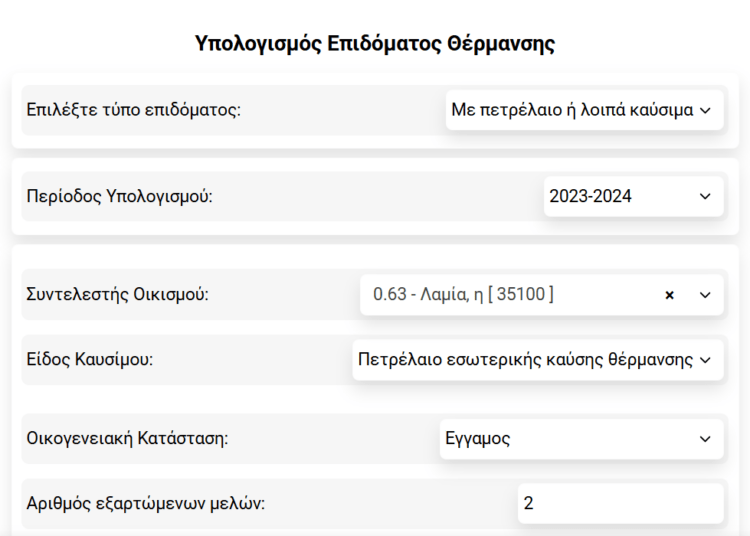
Task: Click the Οικογενειακή Κατάσταση label
Action: click(x=127, y=438)
